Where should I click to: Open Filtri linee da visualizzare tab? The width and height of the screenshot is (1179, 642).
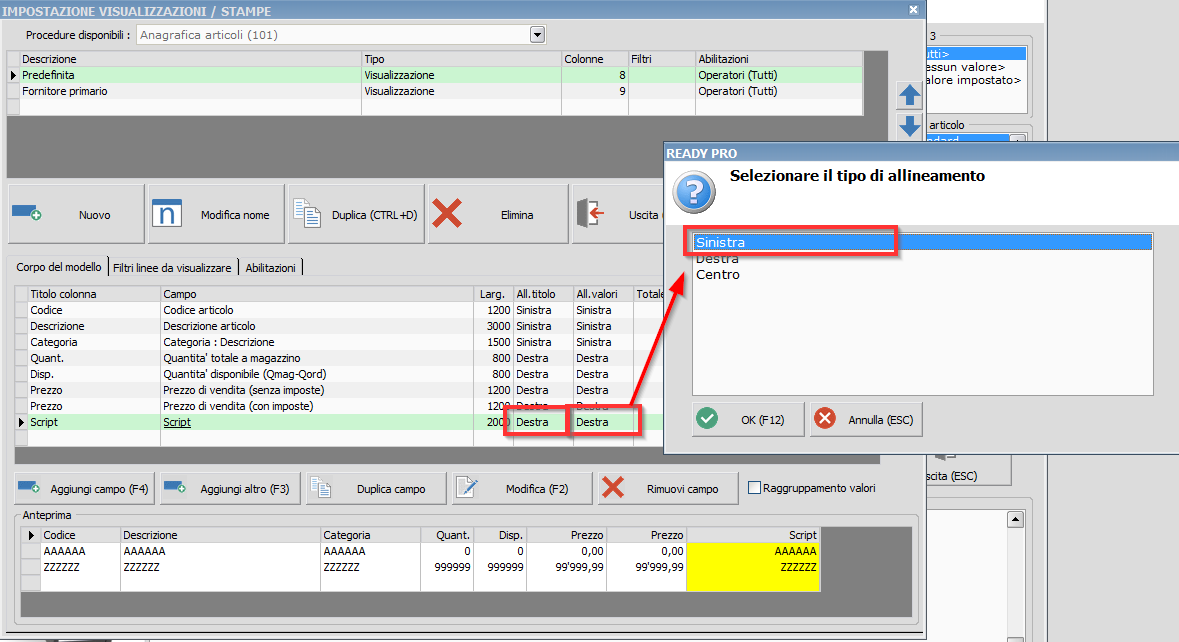tap(172, 268)
